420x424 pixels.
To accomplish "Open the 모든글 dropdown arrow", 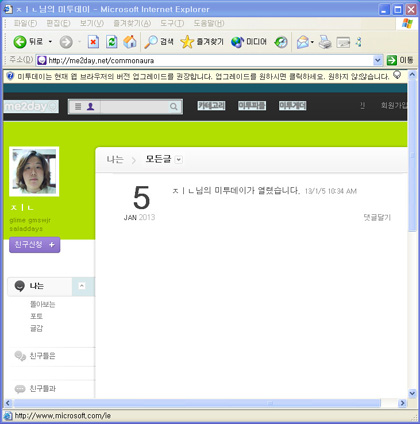I will coord(179,160).
